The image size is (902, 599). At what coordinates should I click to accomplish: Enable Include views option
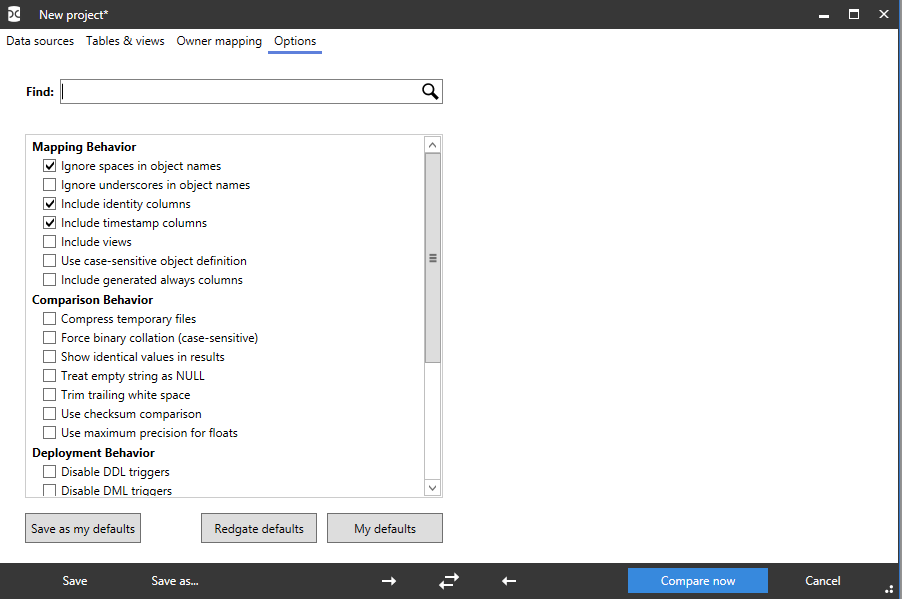(x=49, y=242)
